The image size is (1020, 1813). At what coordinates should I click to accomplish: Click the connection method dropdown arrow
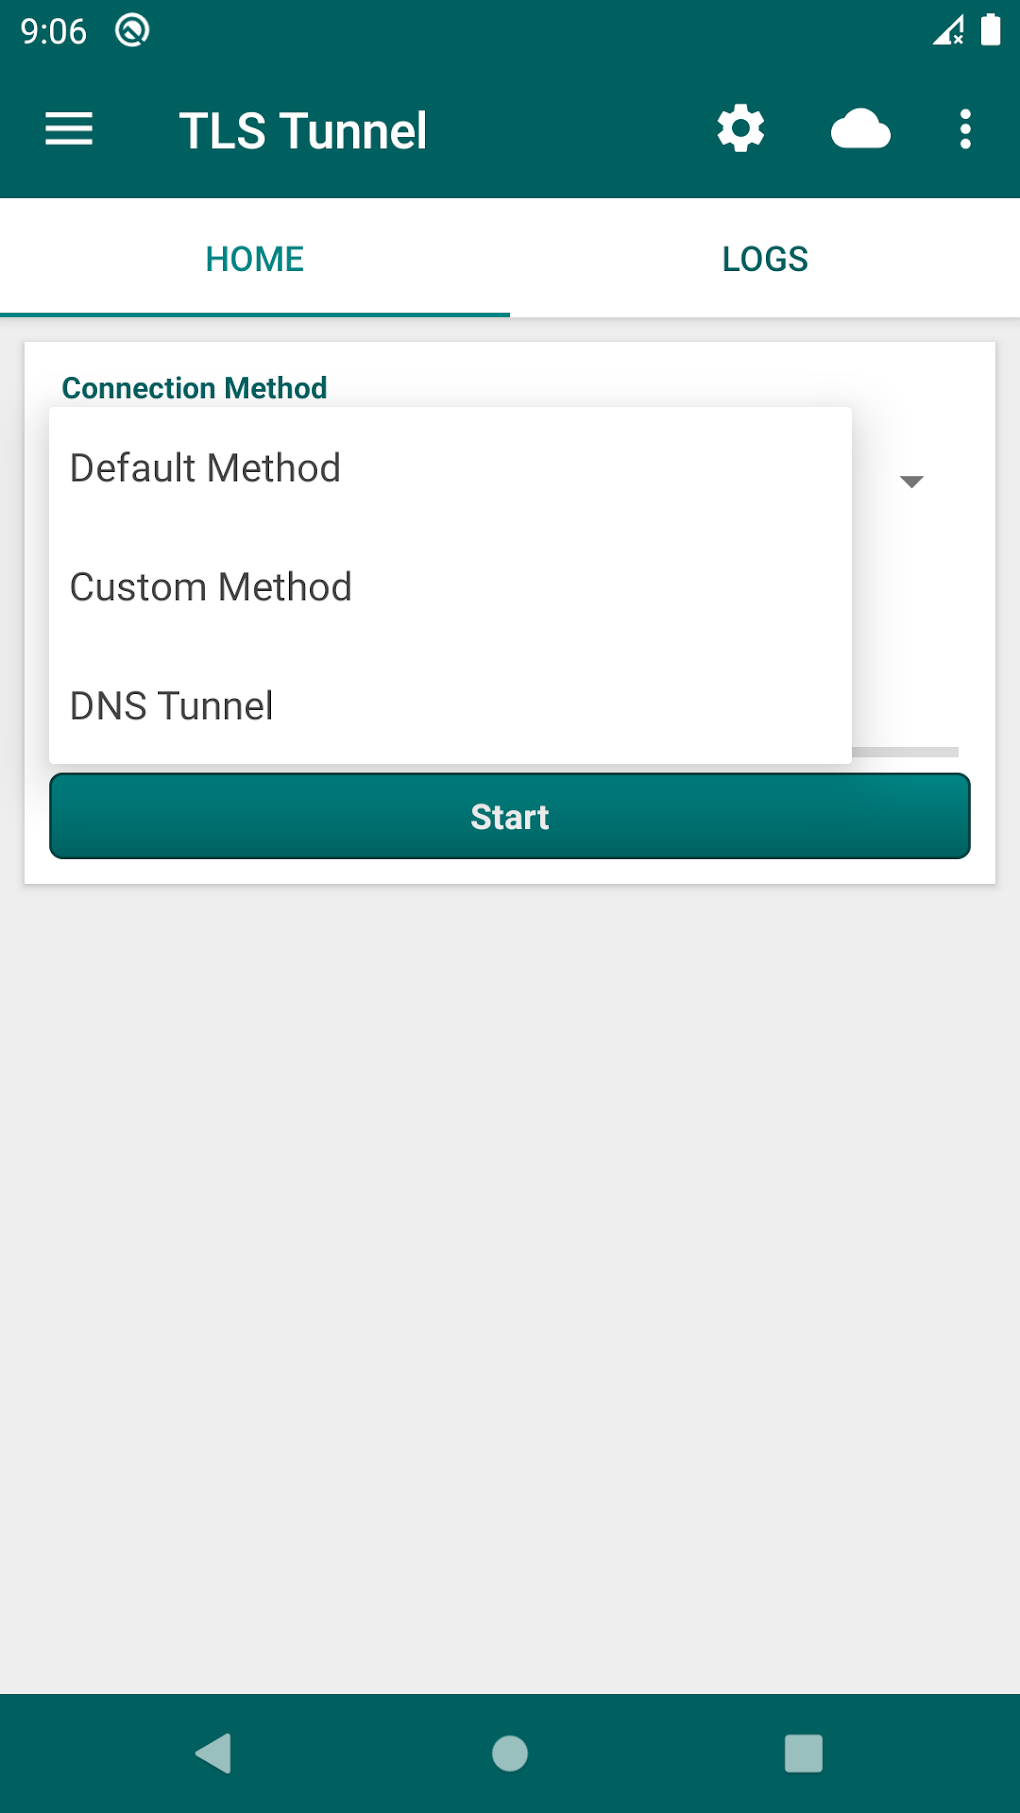point(911,482)
